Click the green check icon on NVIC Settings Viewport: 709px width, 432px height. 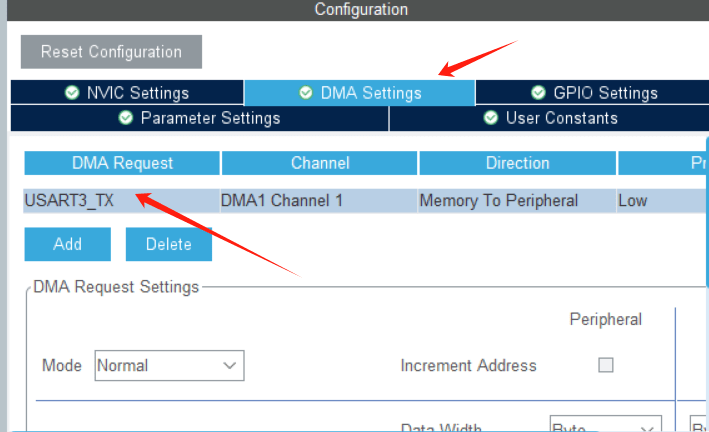click(x=72, y=93)
